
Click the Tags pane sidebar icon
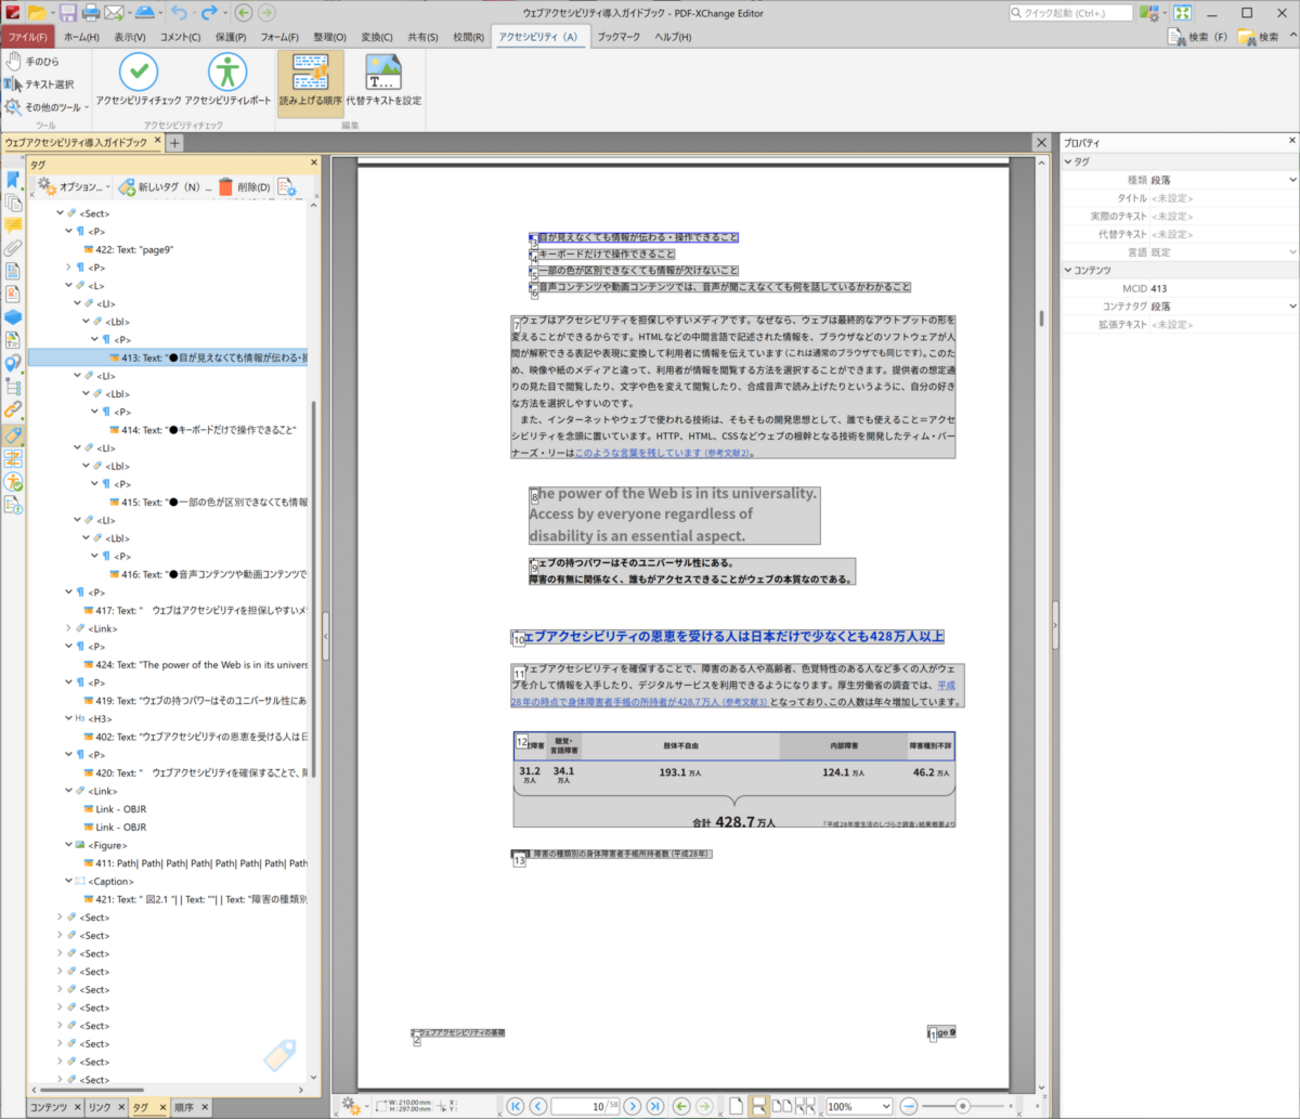tap(13, 435)
